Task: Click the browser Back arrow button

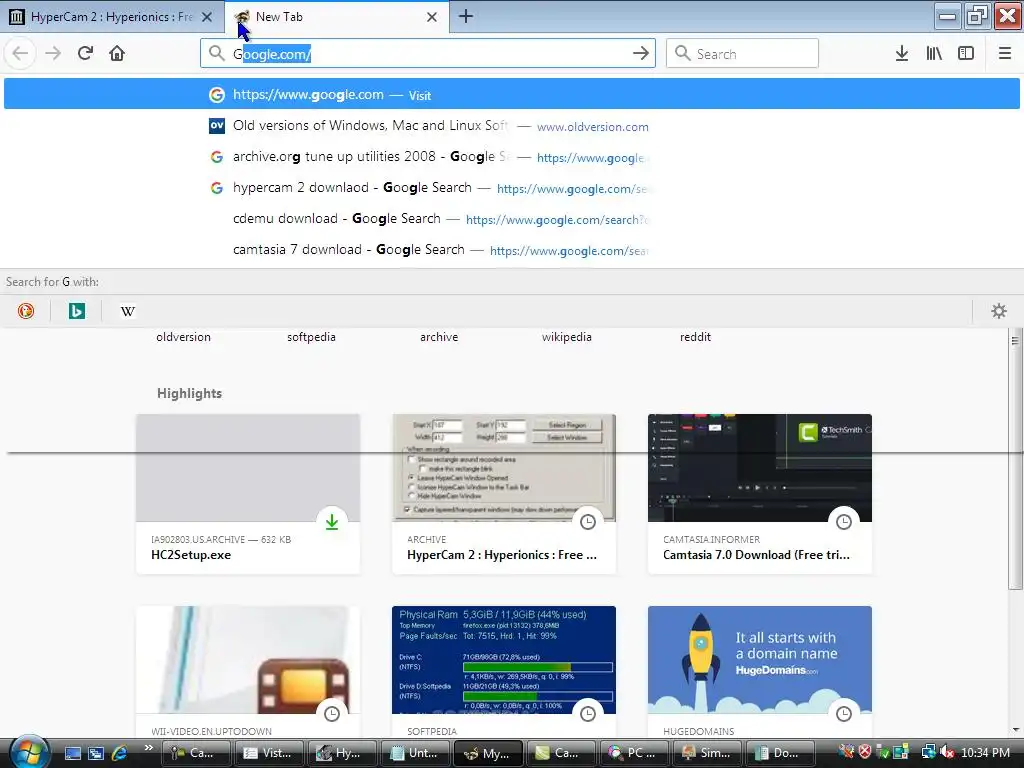Action: click(x=20, y=53)
